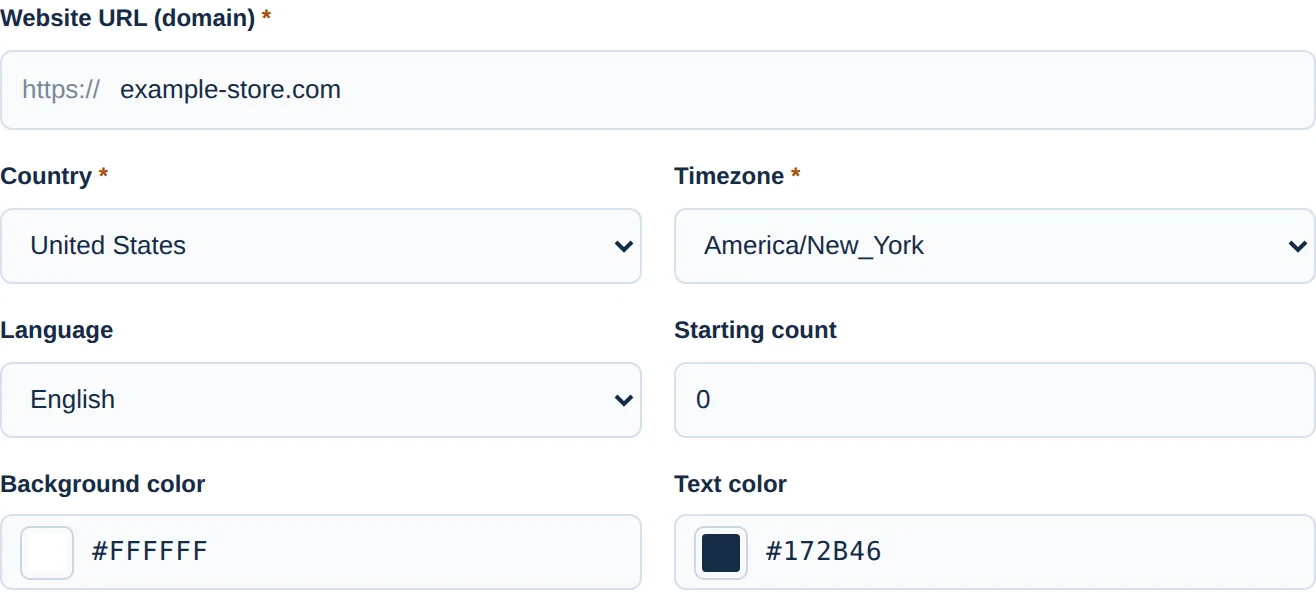Open the Country dropdown showing United States
Viewport: 1316px width, 592px height.
[321, 246]
